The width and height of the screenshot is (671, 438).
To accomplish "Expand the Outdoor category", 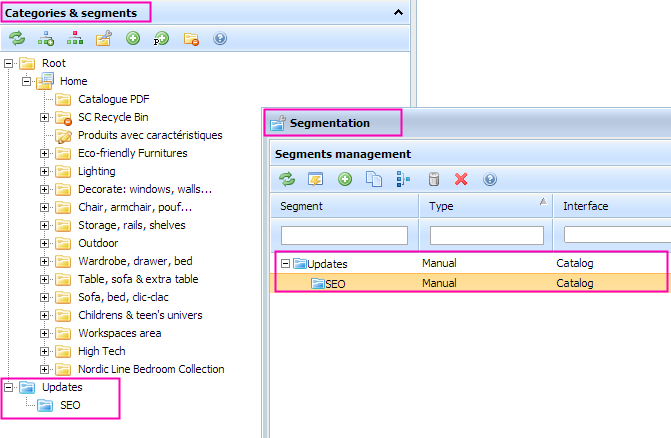I will point(45,243).
